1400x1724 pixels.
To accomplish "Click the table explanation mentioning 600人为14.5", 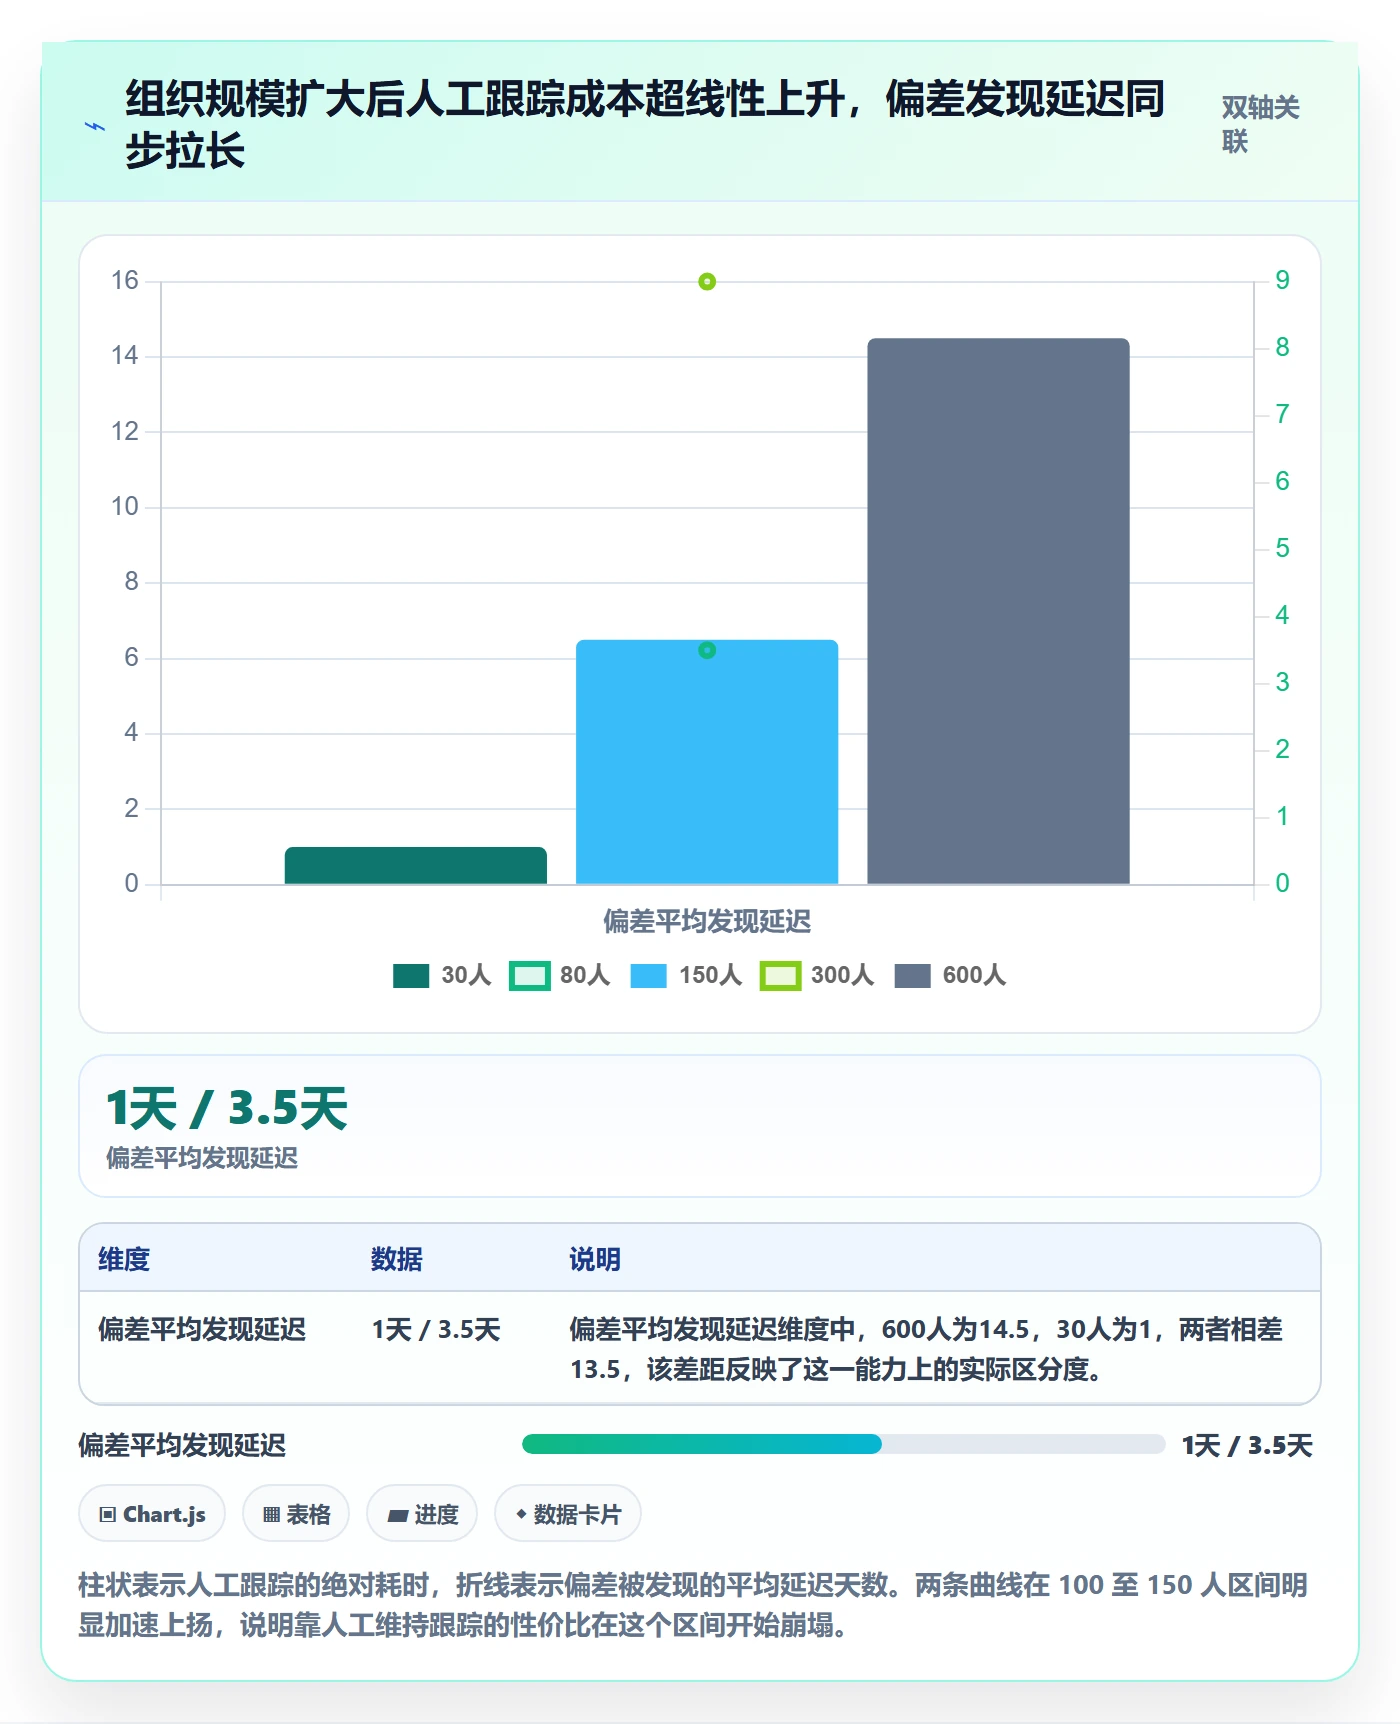I will pyautogui.click(x=926, y=1349).
